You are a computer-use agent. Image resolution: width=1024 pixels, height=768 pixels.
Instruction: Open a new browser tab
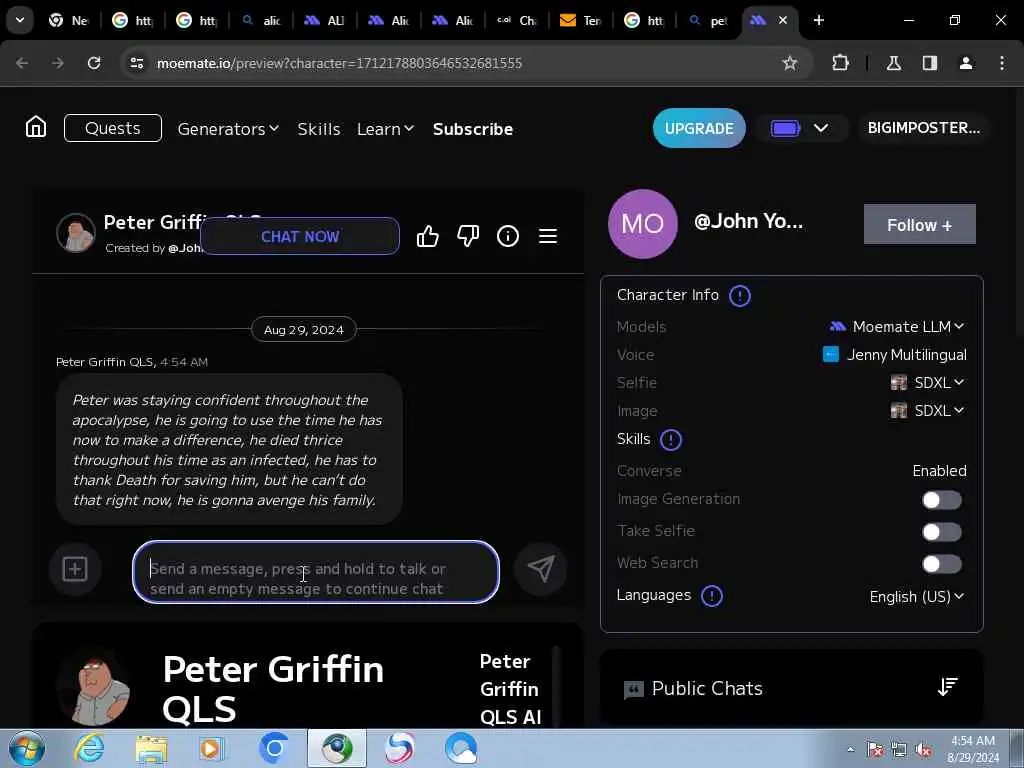tap(818, 20)
